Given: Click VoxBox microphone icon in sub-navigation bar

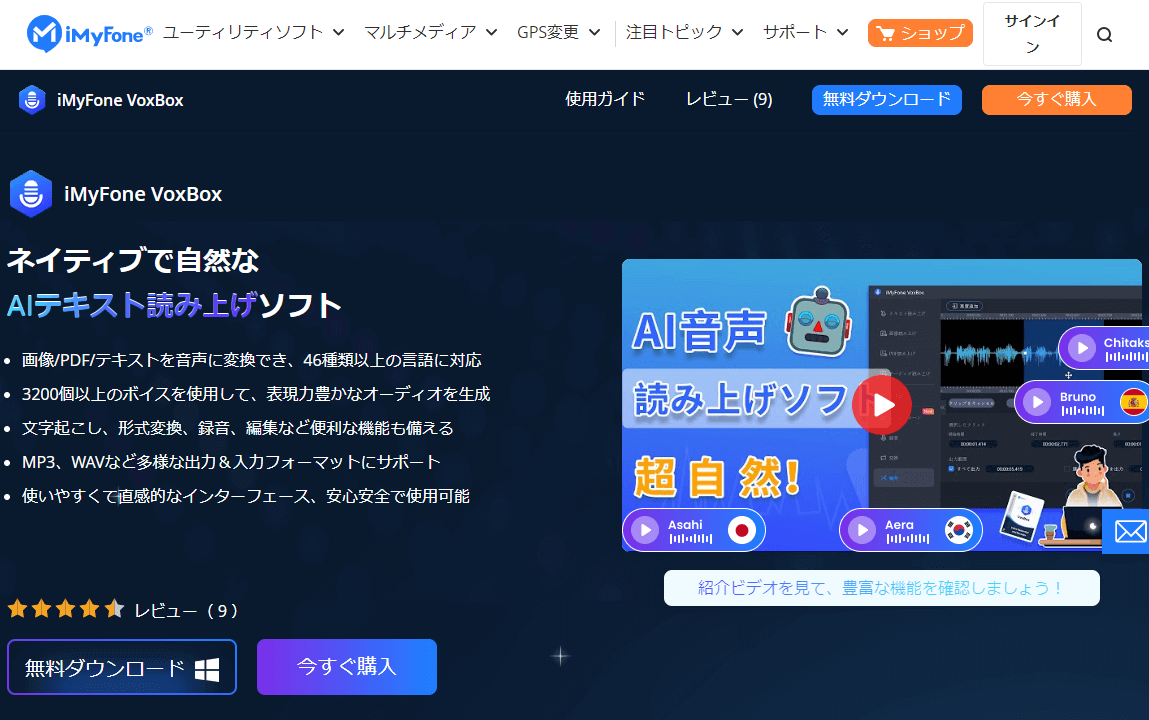Looking at the screenshot, I should tap(32, 100).
